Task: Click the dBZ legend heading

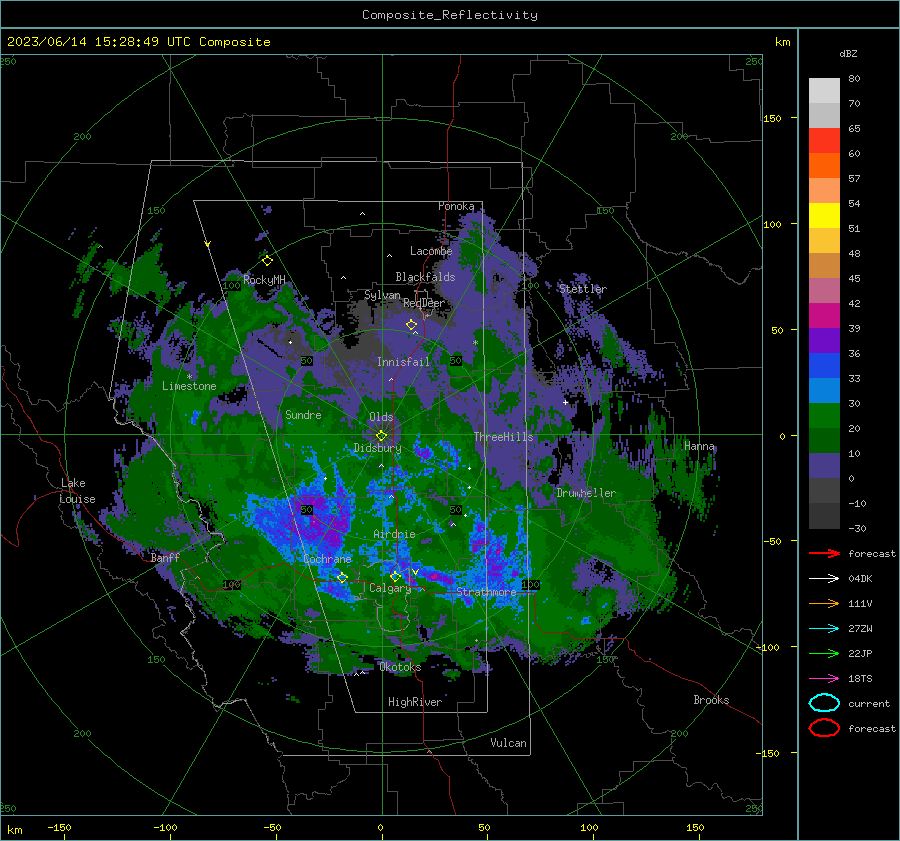Action: (848, 53)
